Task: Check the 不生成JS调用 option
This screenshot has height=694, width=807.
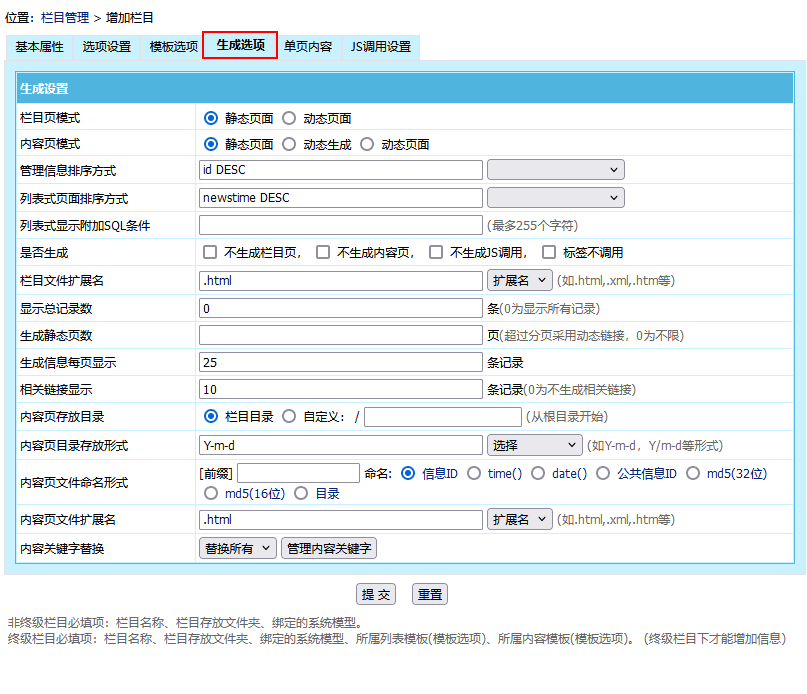Action: click(436, 252)
